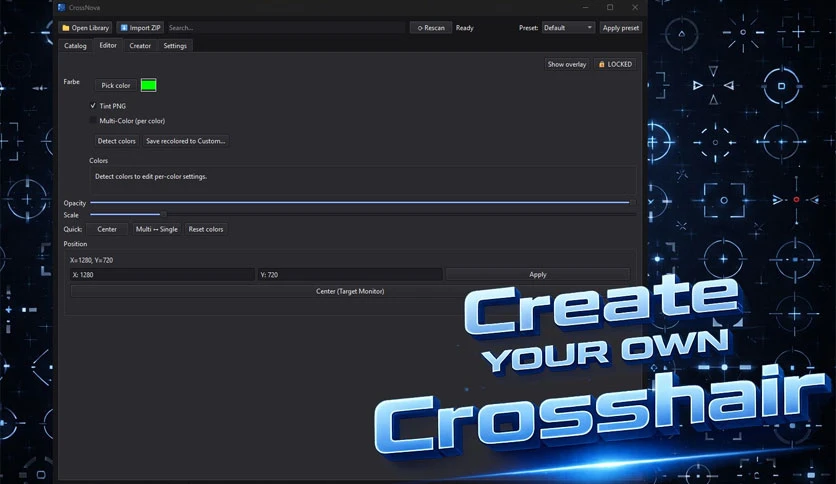Click Reset colors
This screenshot has width=836, height=484.
tap(206, 229)
